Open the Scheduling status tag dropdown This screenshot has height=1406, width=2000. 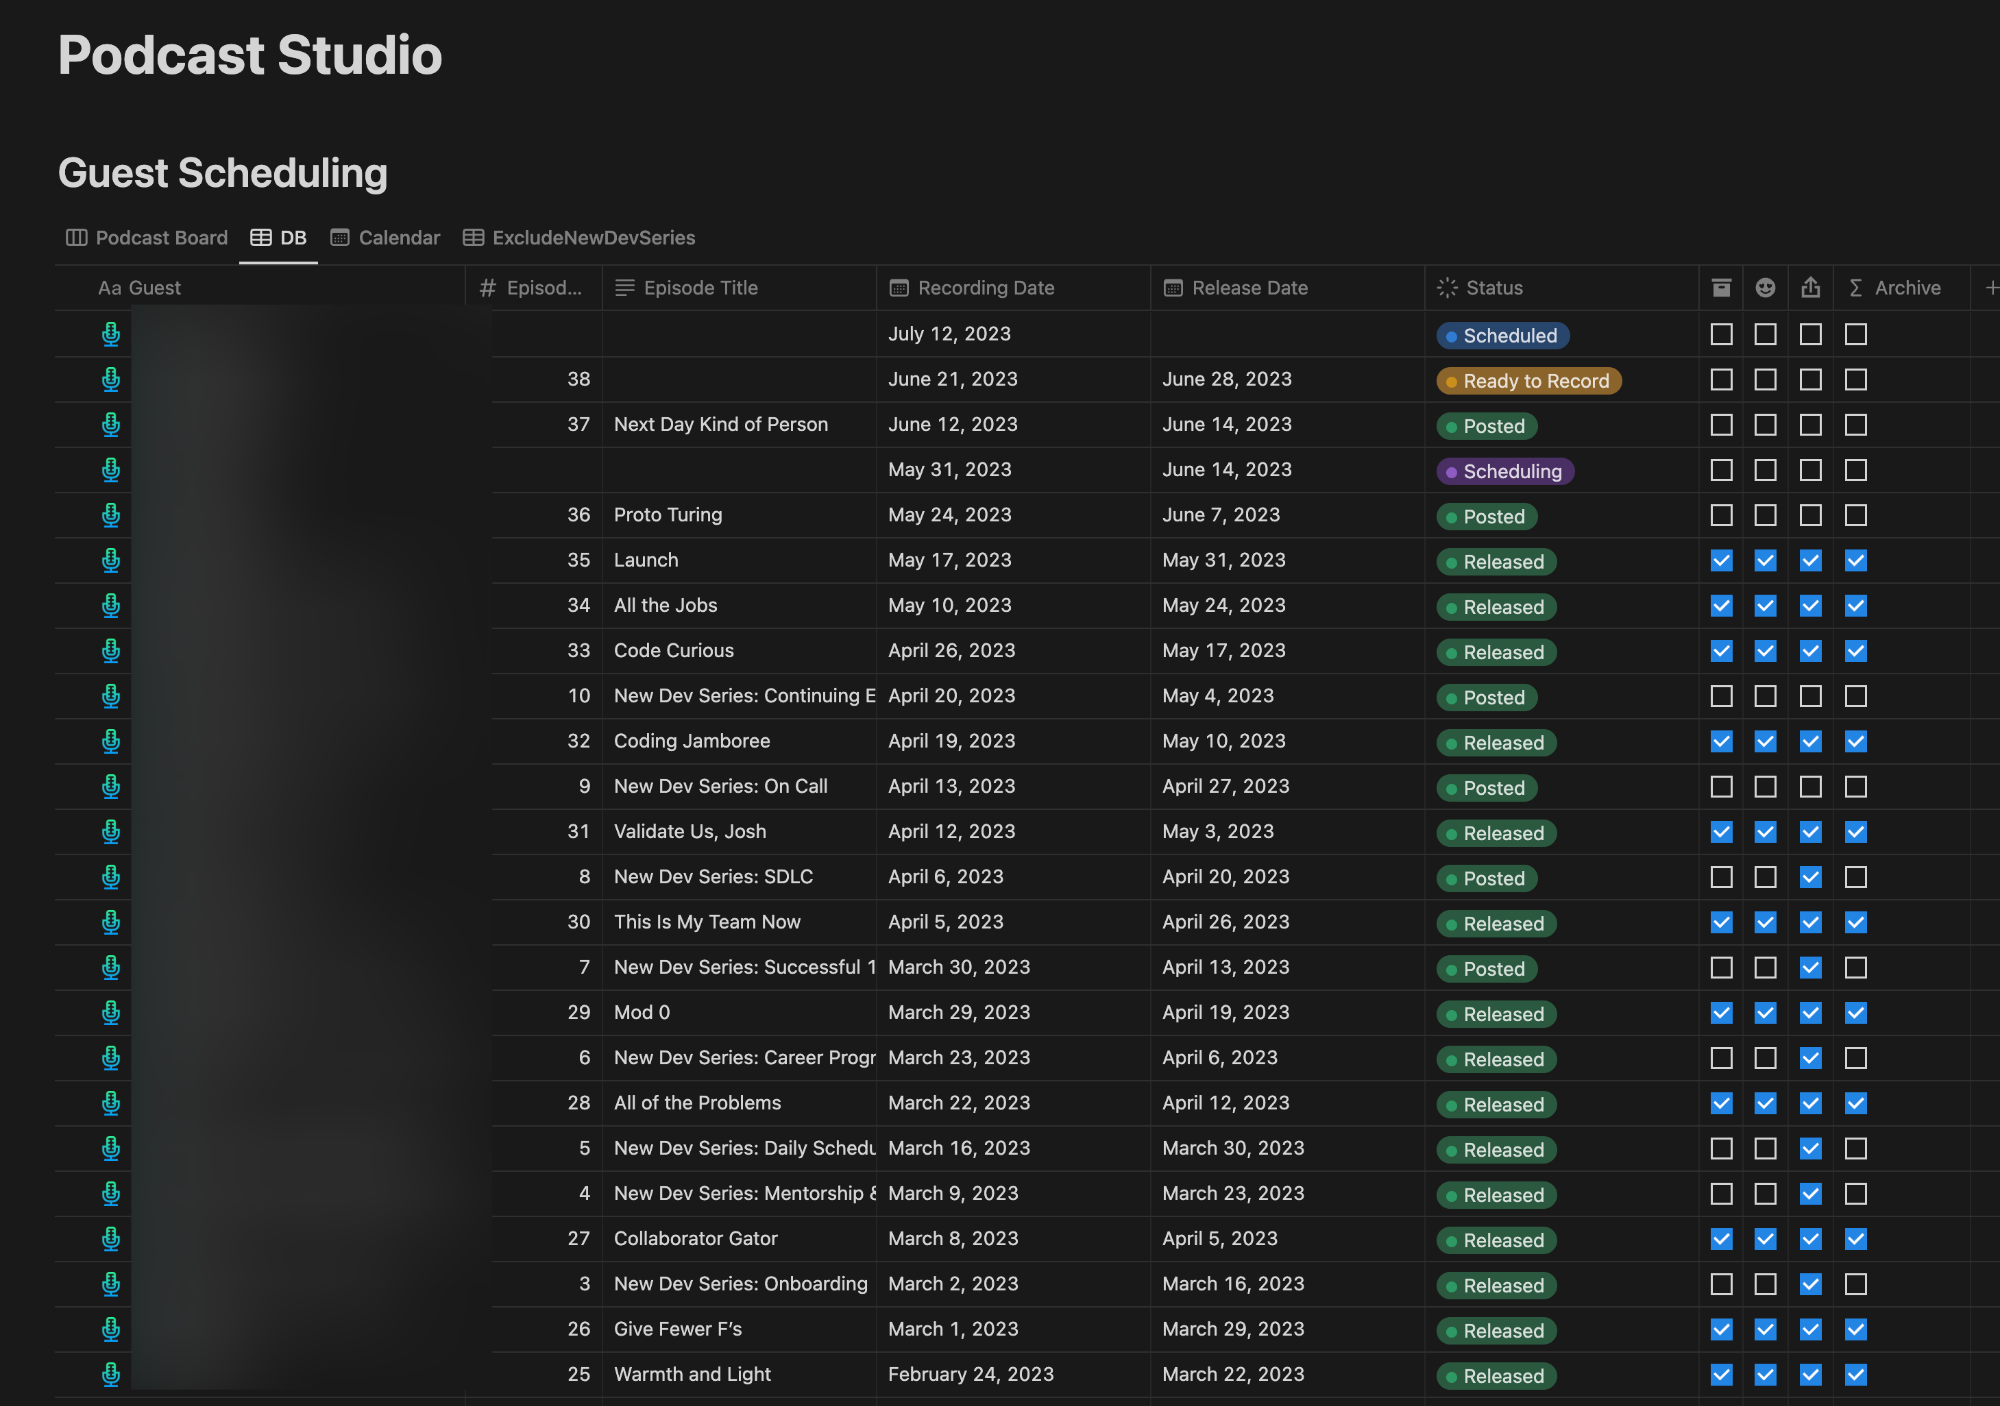[1505, 471]
